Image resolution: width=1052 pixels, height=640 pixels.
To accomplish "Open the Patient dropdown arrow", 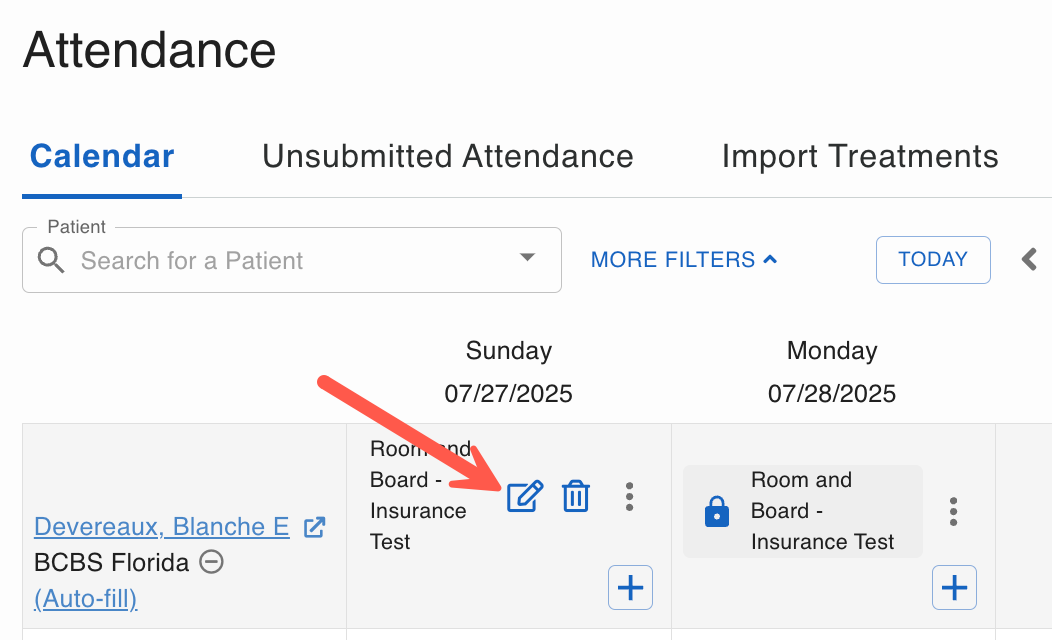I will [x=527, y=258].
